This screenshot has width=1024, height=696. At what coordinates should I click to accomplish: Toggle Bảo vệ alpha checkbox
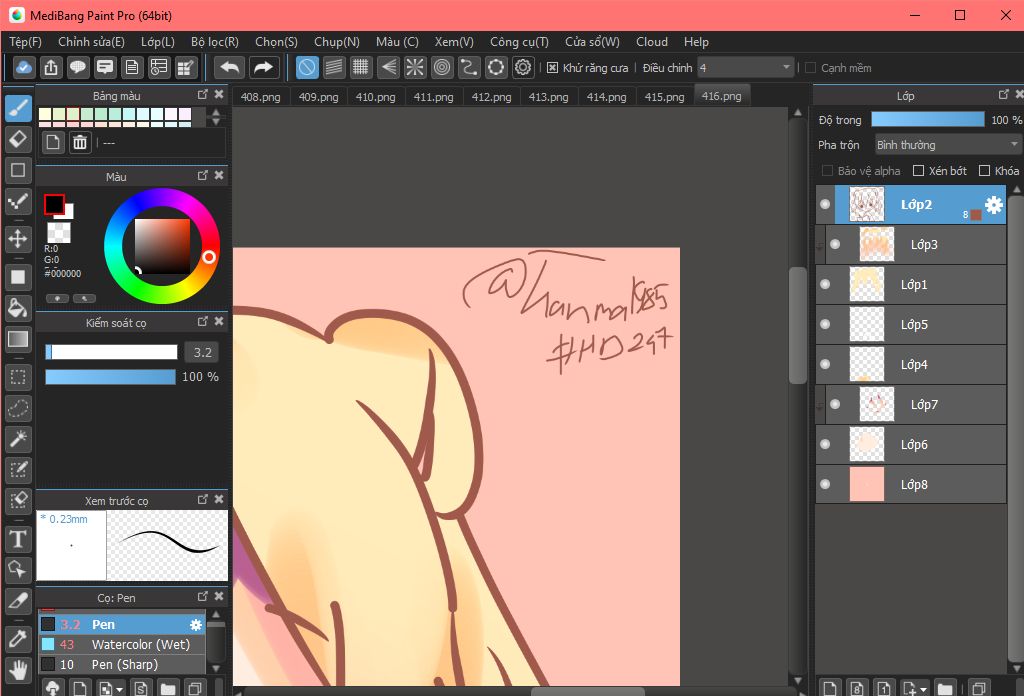pyautogui.click(x=827, y=170)
